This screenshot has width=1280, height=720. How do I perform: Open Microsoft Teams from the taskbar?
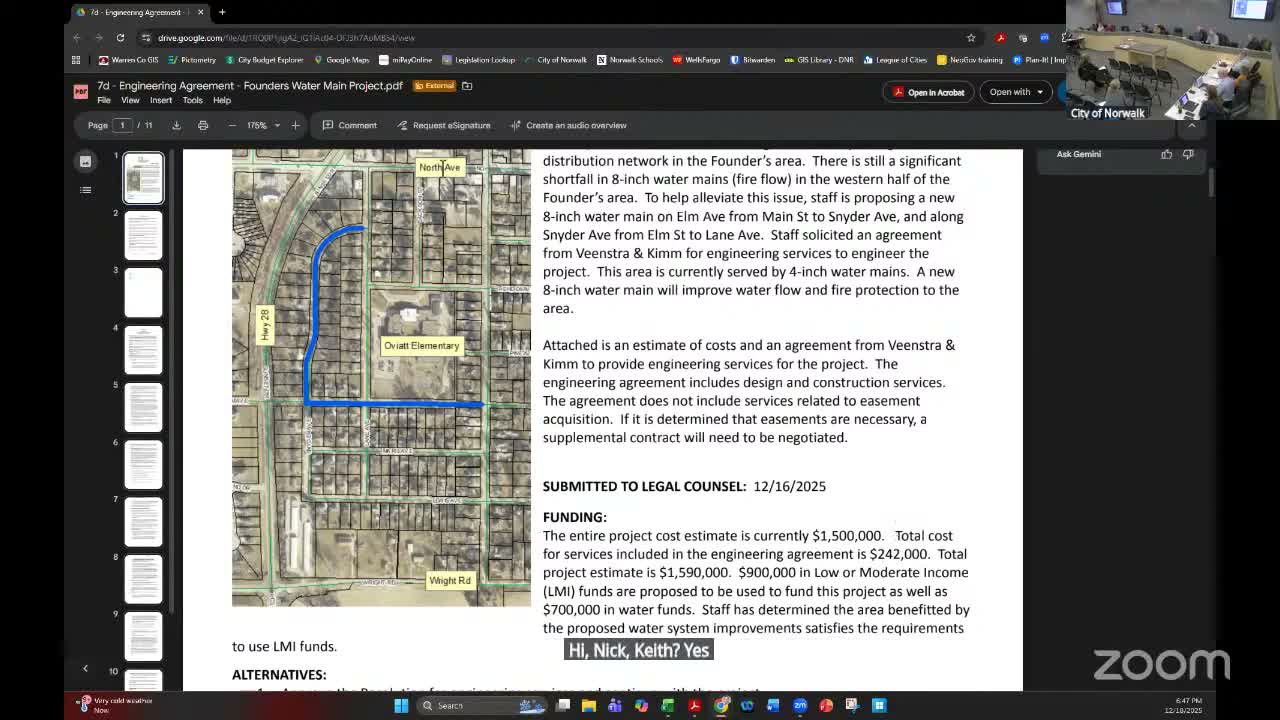(615, 706)
